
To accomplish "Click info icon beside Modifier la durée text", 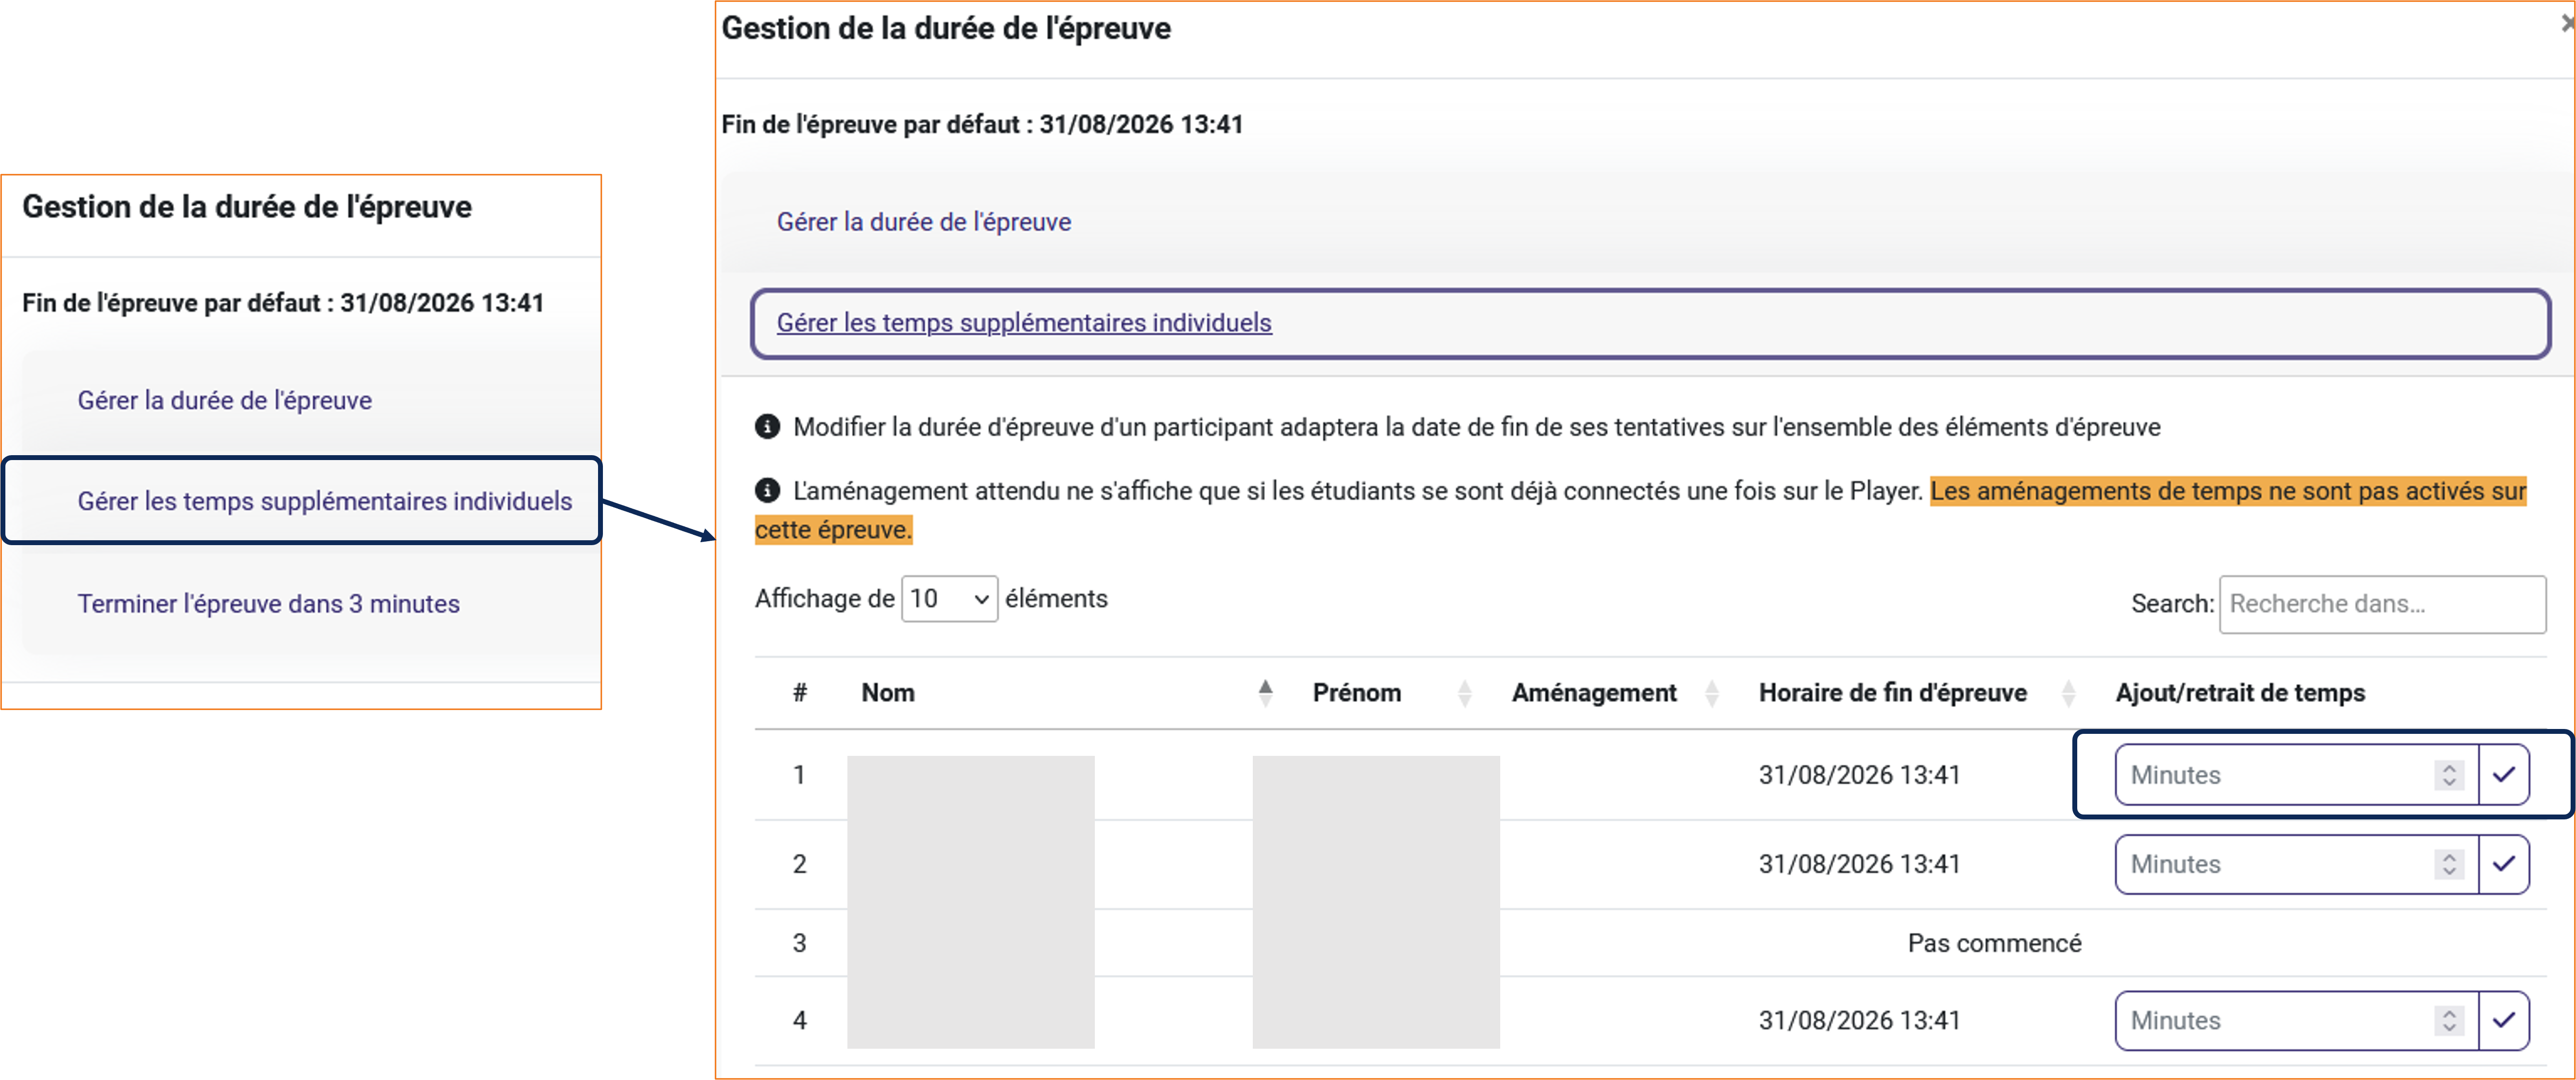I will (x=767, y=427).
